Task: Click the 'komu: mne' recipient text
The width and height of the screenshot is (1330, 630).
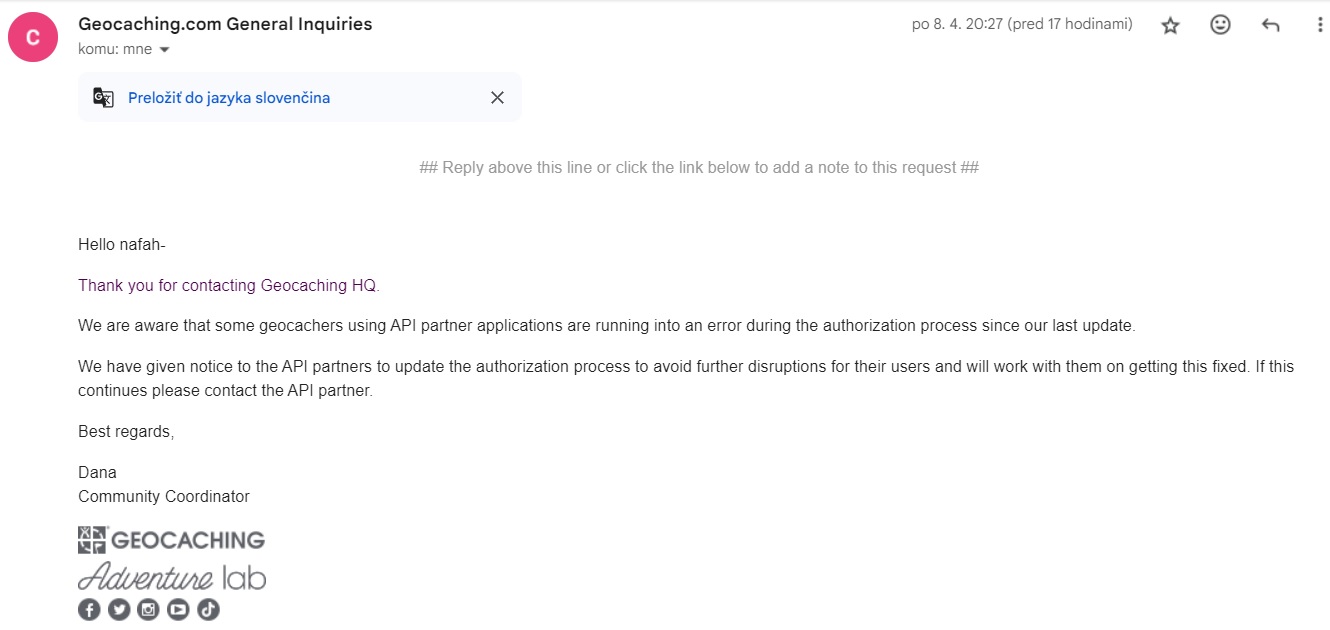Action: 114,50
